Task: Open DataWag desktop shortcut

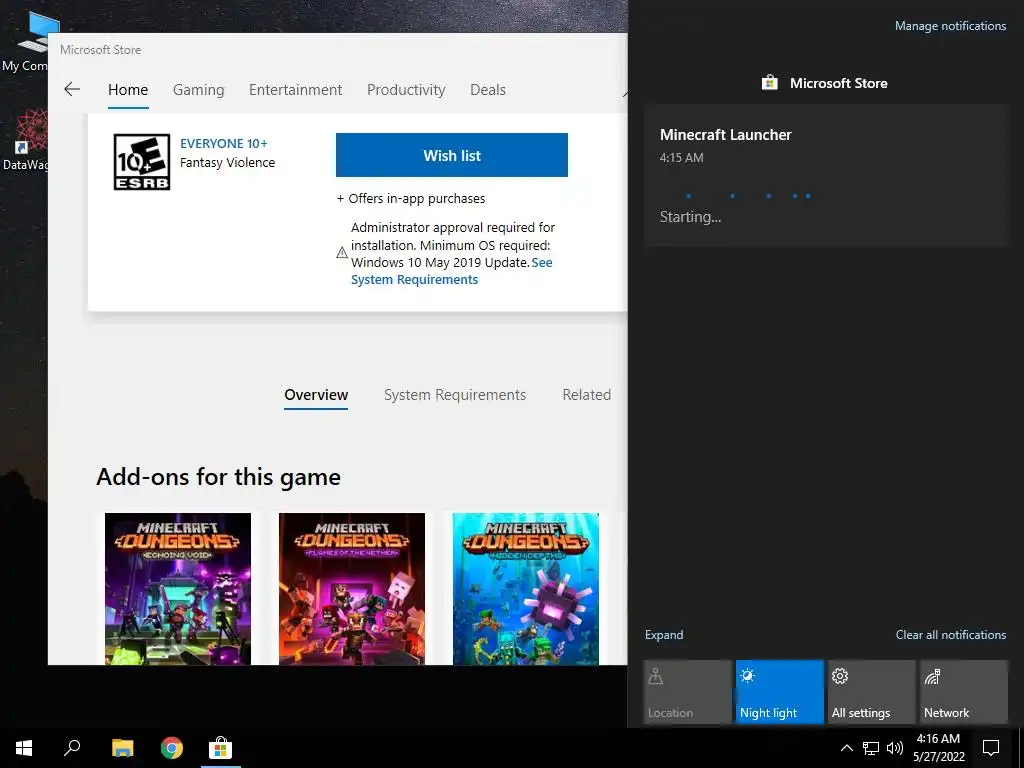Action: (25, 140)
